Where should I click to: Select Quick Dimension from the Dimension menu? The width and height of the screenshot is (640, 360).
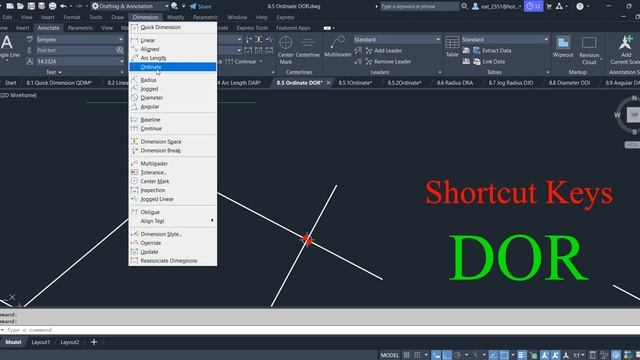point(173,27)
